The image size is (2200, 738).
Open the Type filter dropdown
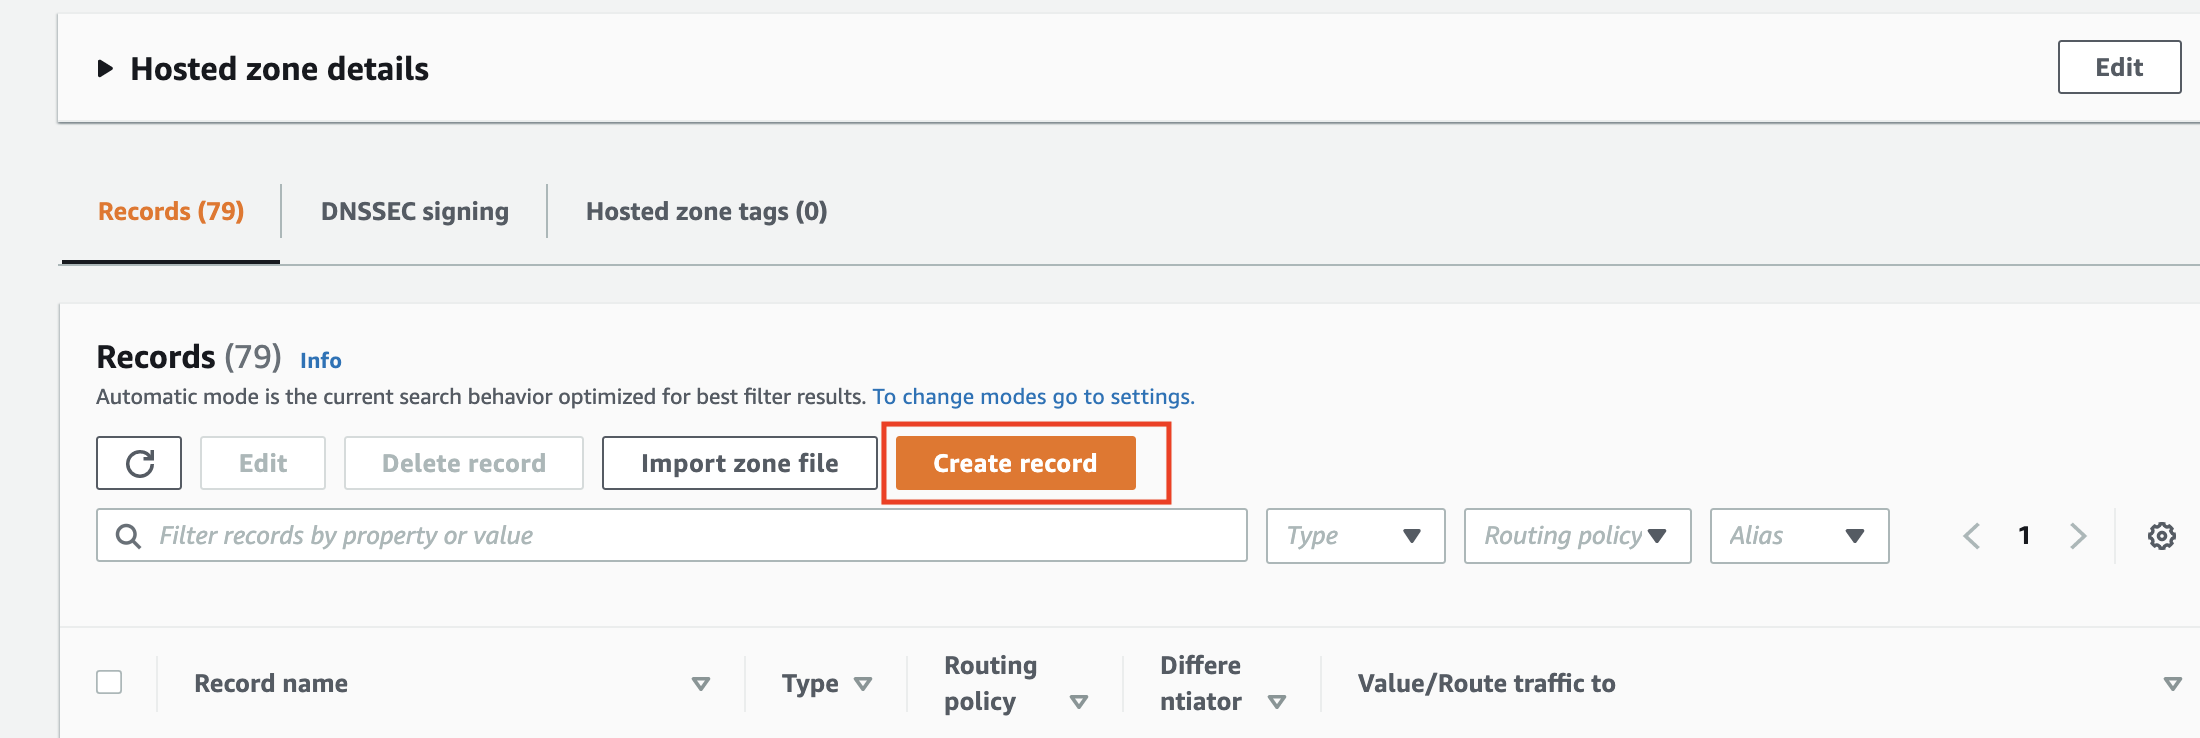[1355, 536]
